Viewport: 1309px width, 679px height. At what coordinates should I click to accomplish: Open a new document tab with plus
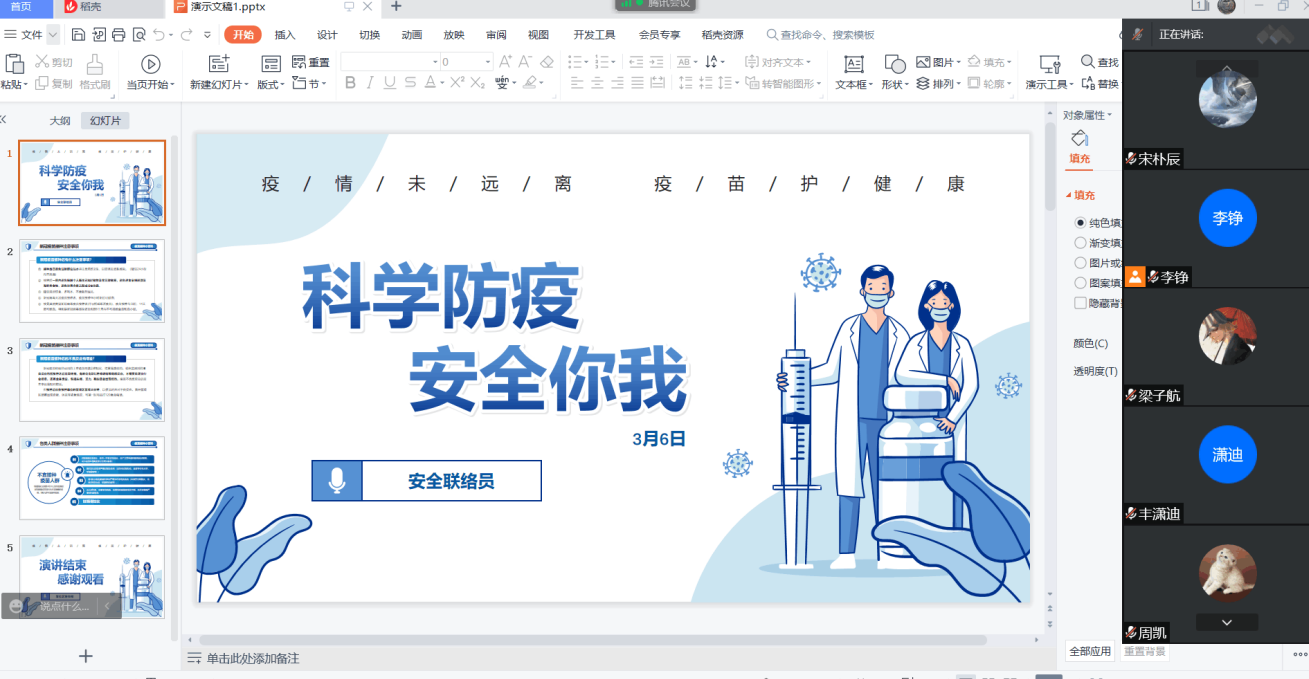pos(396,6)
